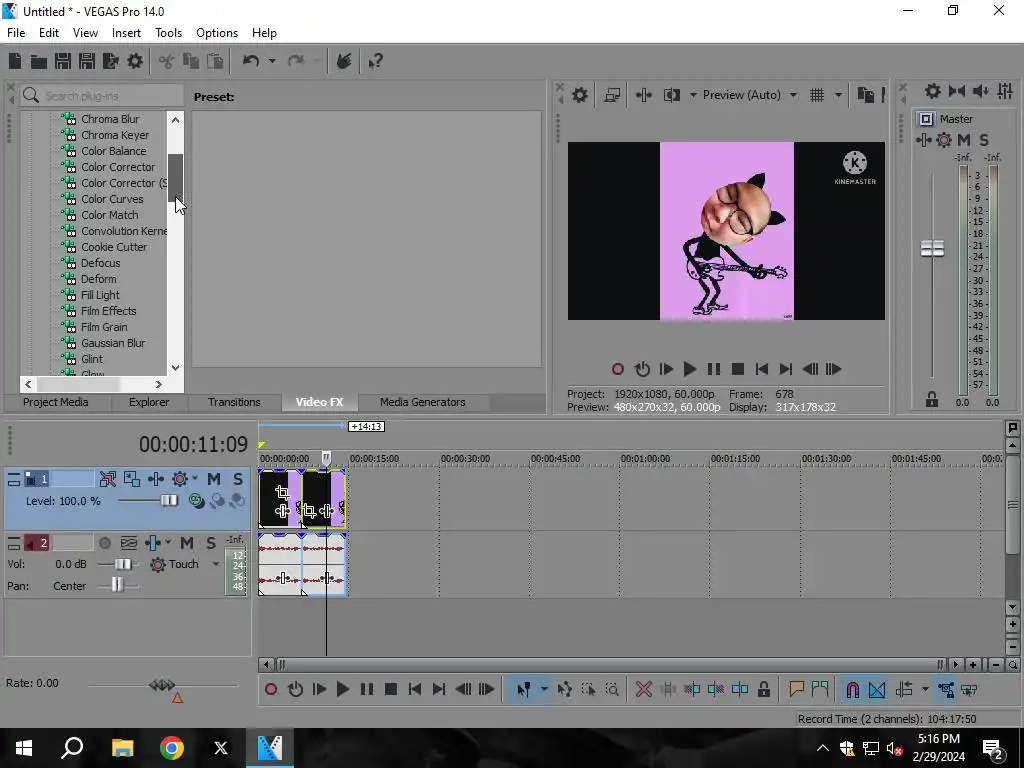Copy preview snapshot to clipboard
This screenshot has height=768, width=1024.
click(865, 95)
